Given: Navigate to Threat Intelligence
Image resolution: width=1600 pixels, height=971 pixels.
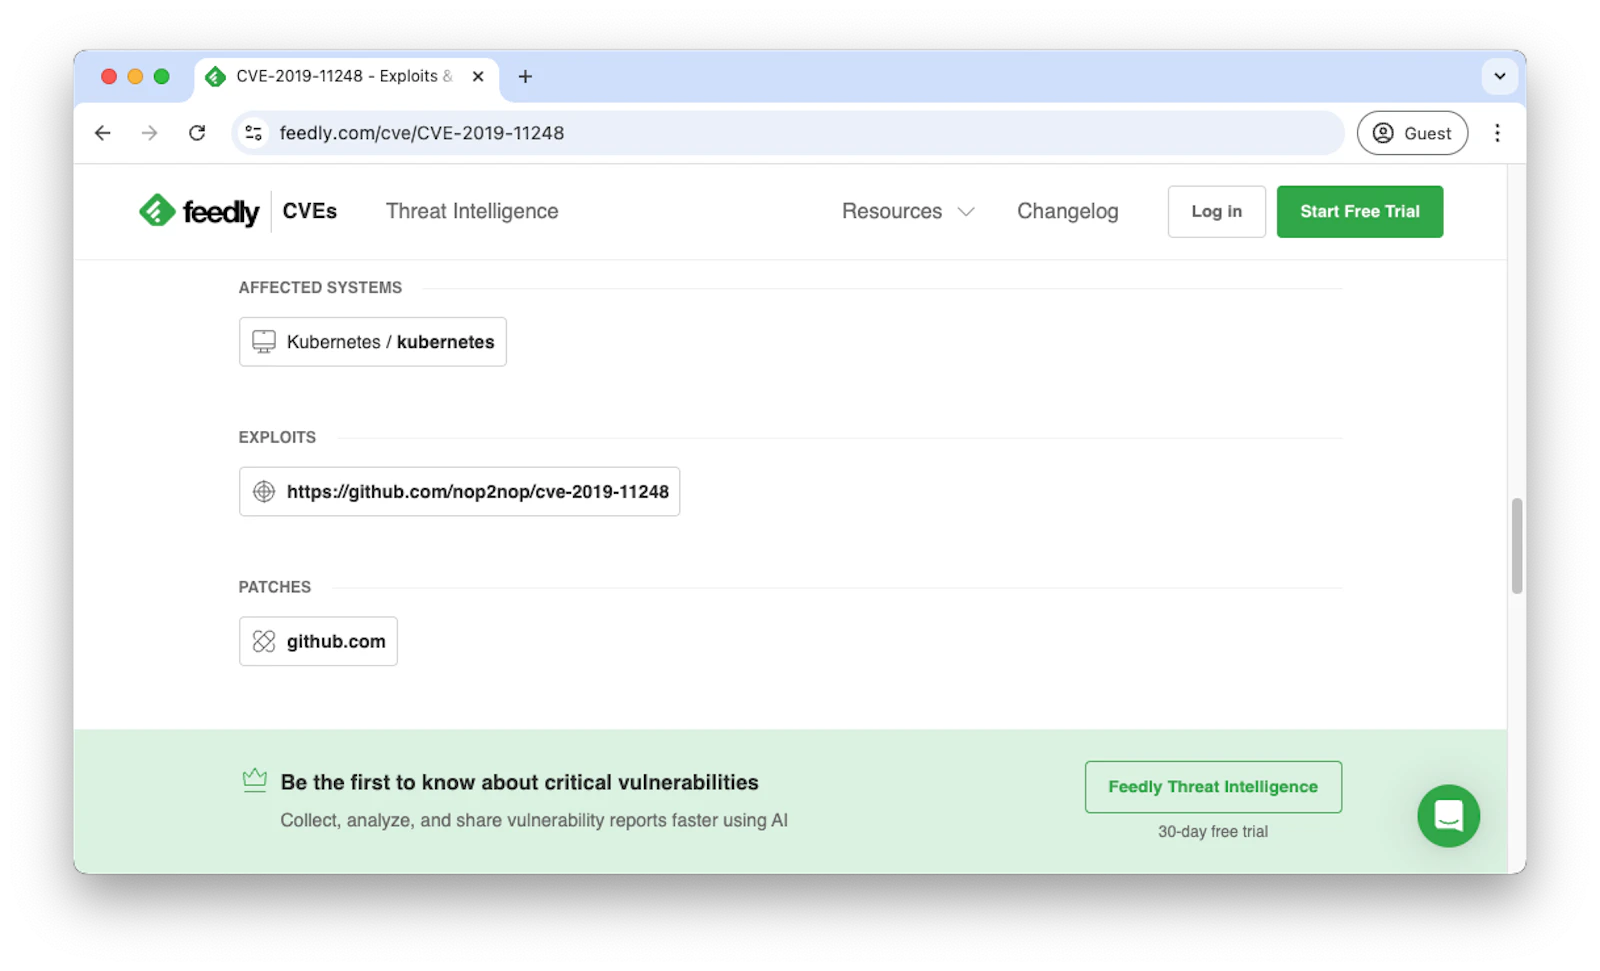Looking at the screenshot, I should 471,211.
